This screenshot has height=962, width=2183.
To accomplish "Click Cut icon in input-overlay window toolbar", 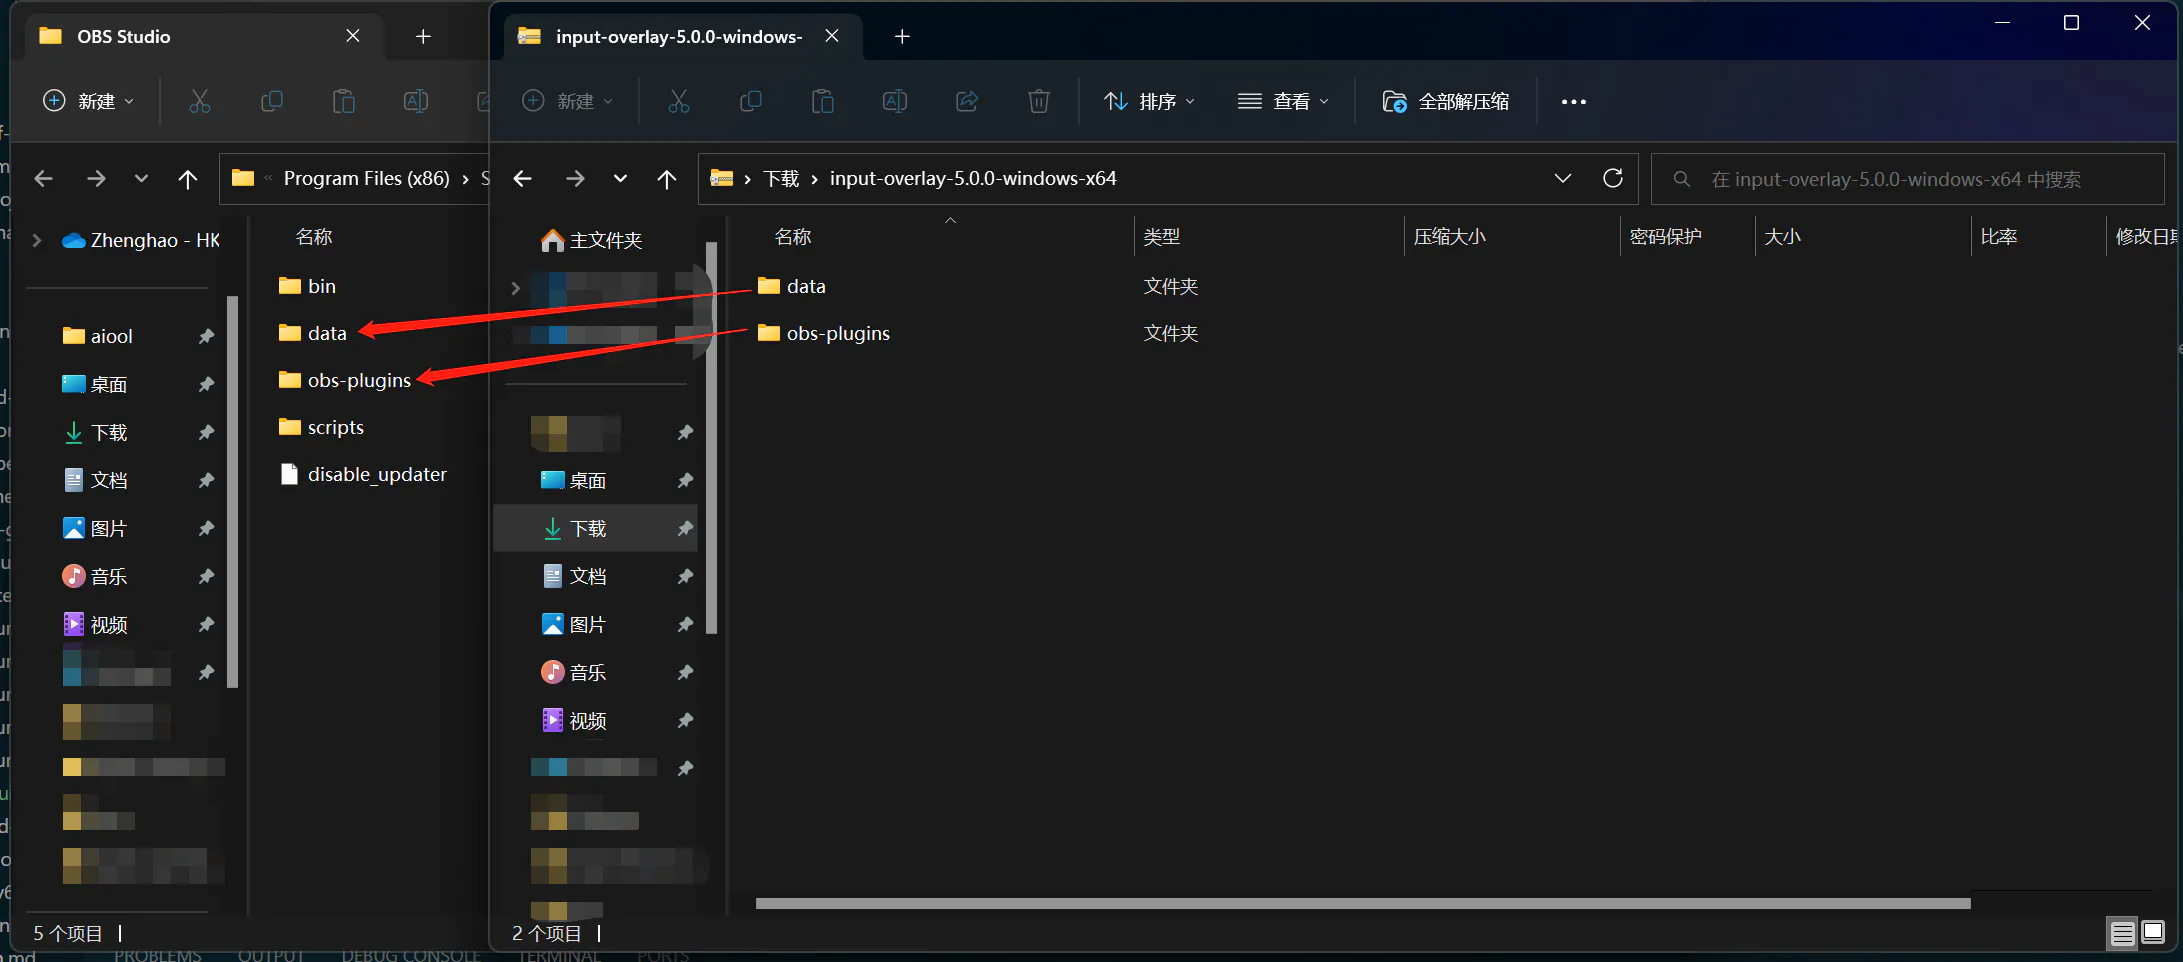I will (679, 101).
